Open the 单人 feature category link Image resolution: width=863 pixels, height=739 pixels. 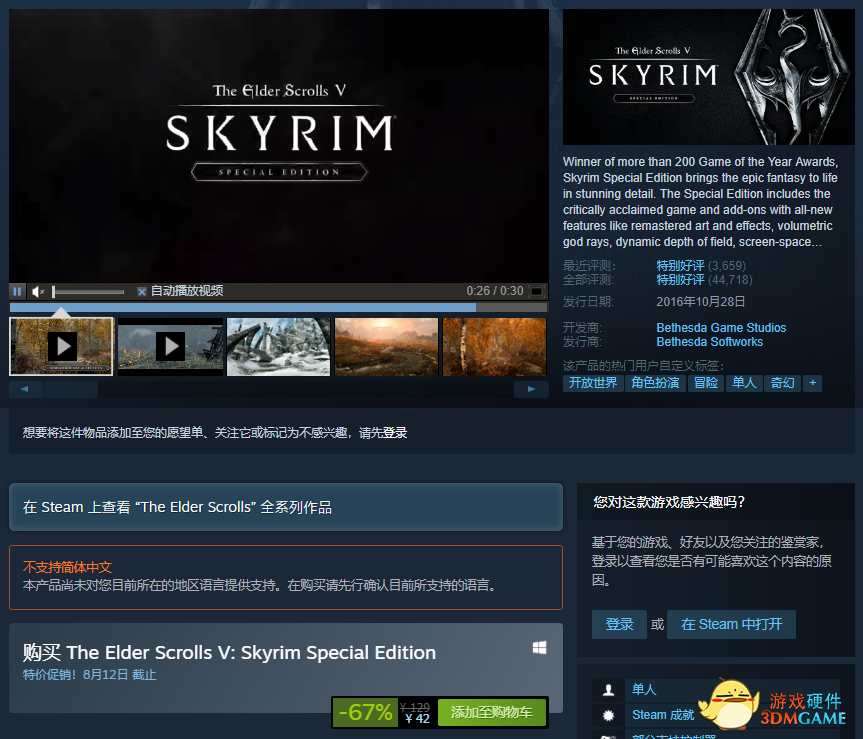pos(644,689)
